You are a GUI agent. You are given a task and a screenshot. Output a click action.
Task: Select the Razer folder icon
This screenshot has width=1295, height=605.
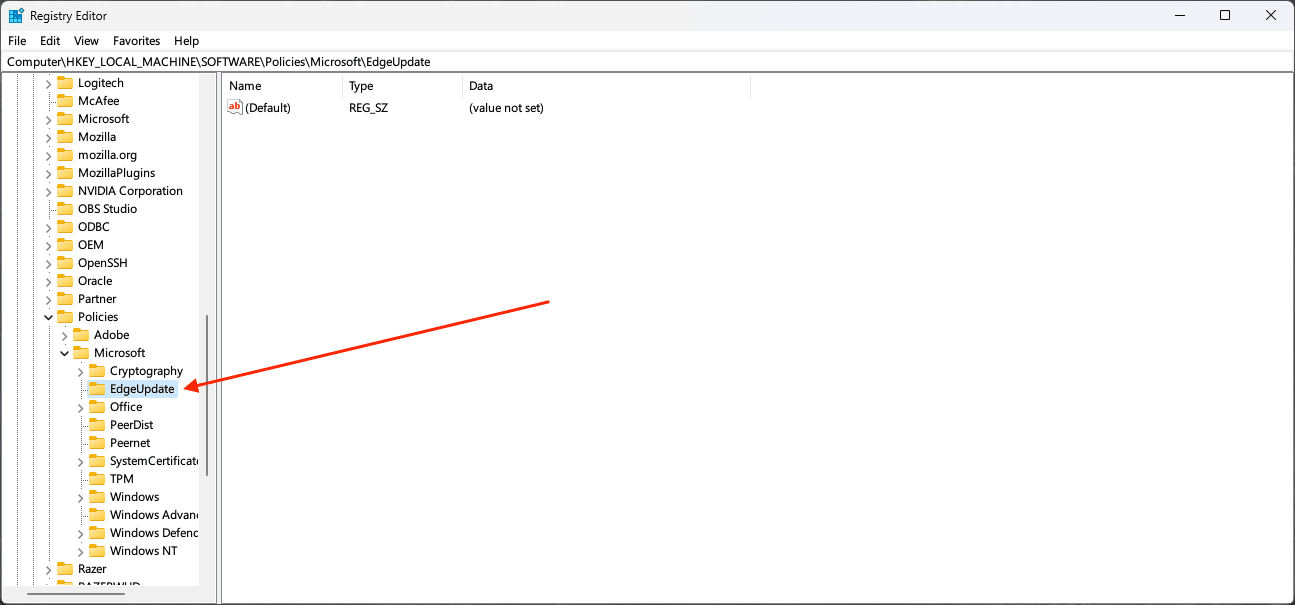65,569
